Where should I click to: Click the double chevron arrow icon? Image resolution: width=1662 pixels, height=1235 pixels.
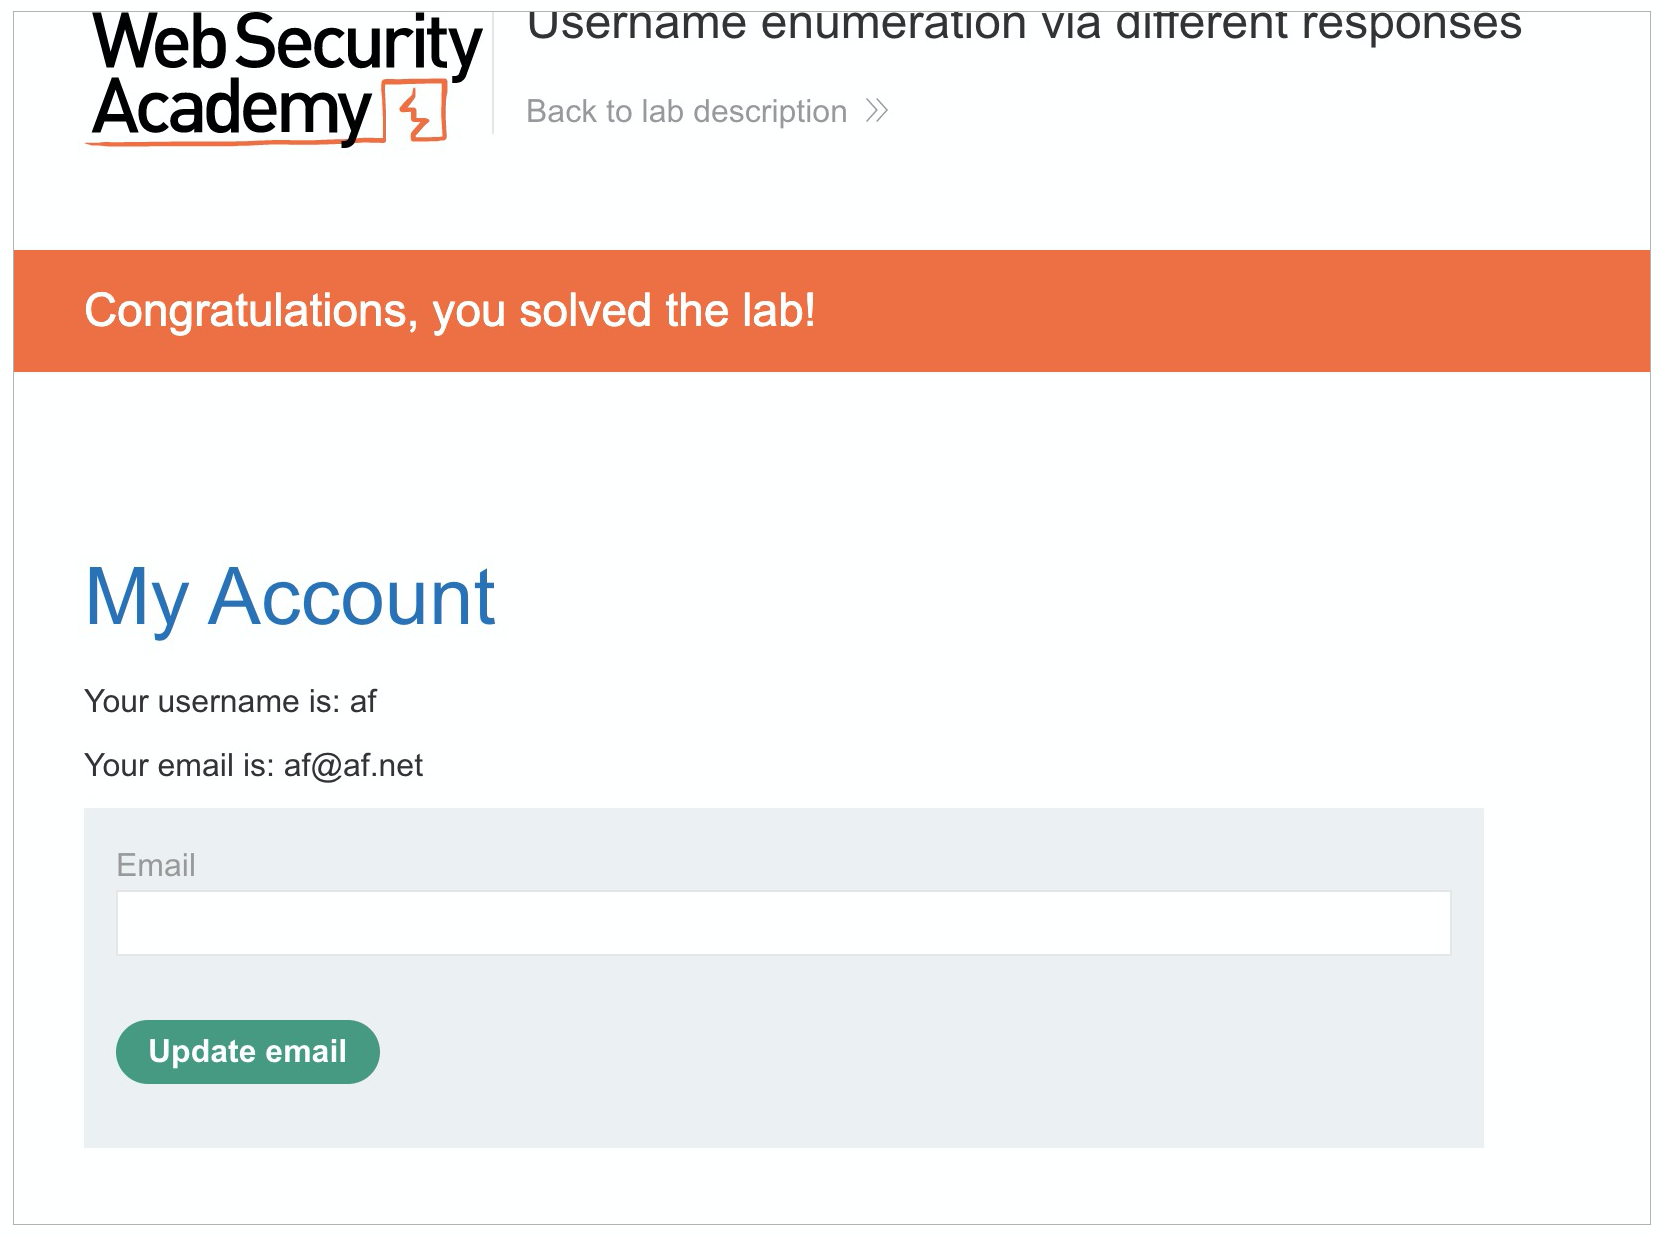click(x=877, y=111)
